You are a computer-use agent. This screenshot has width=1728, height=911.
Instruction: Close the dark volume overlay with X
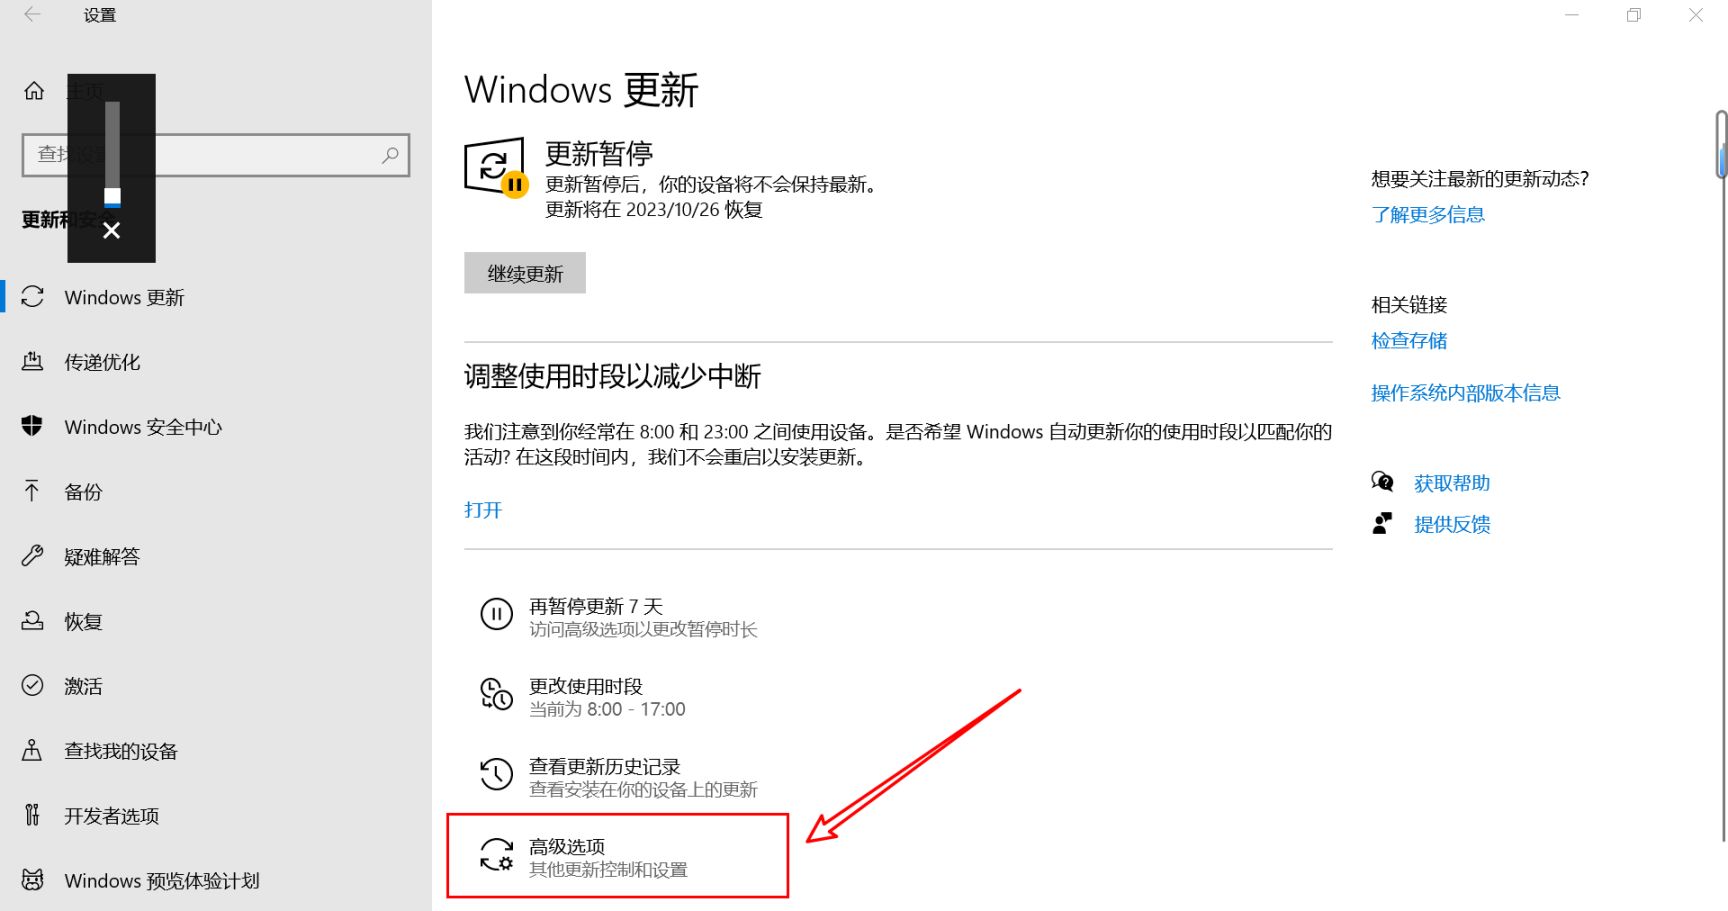pyautogui.click(x=112, y=231)
